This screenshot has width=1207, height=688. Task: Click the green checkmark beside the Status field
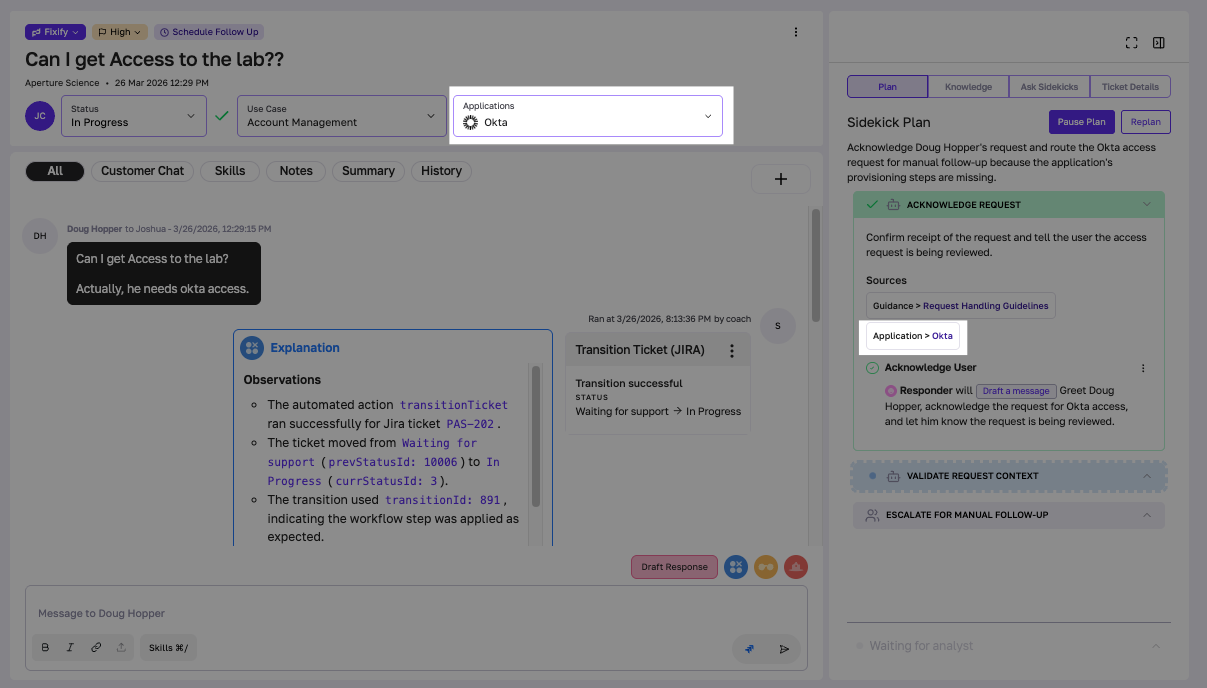point(222,115)
